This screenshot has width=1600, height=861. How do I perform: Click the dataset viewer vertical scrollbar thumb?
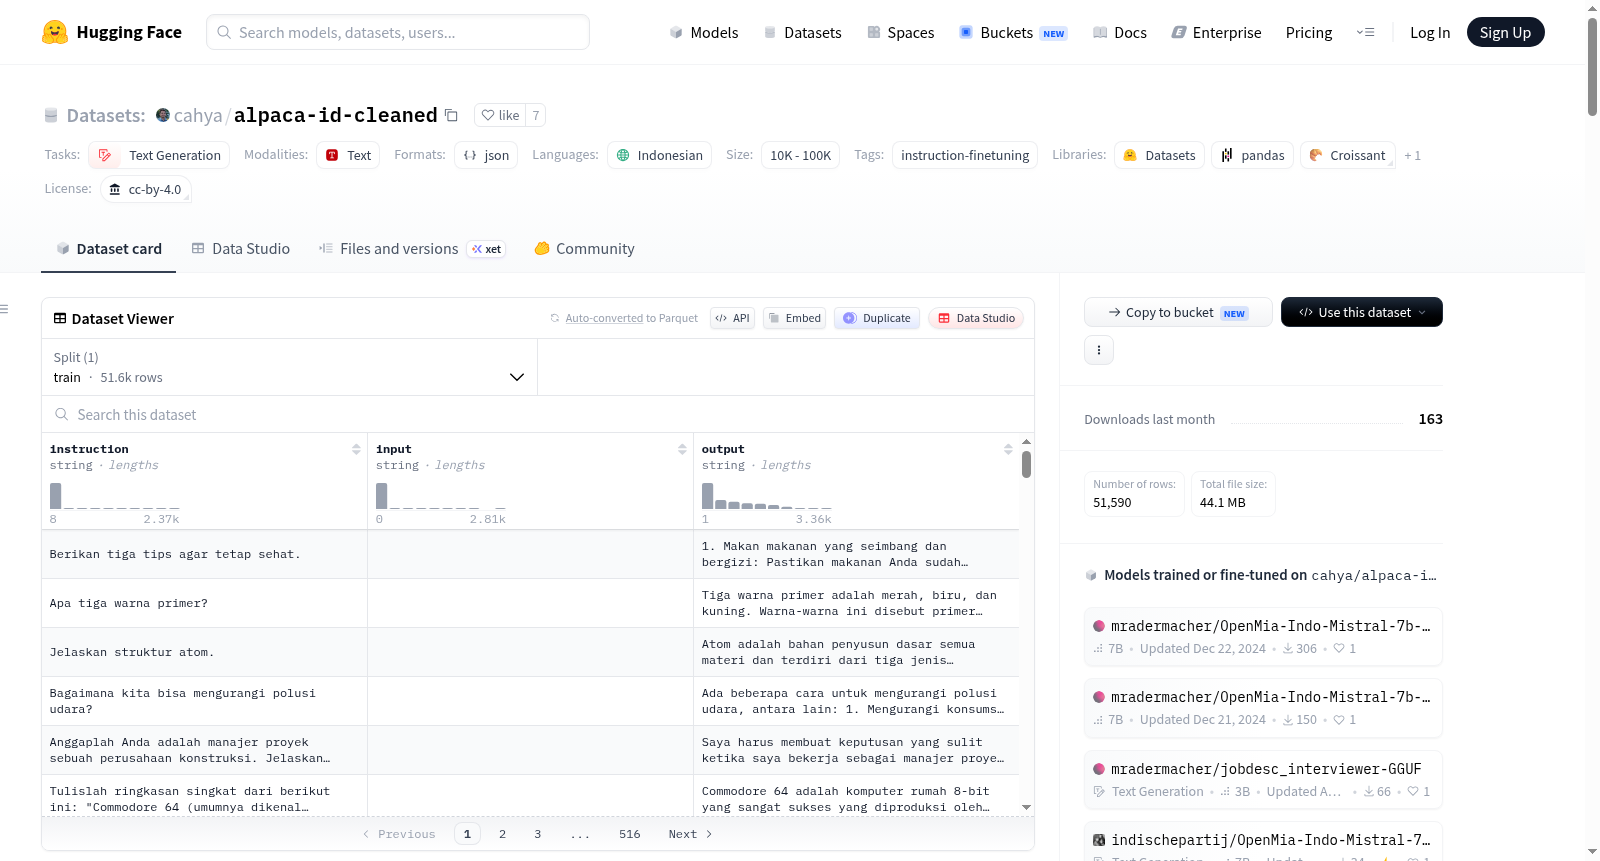pos(1026,464)
